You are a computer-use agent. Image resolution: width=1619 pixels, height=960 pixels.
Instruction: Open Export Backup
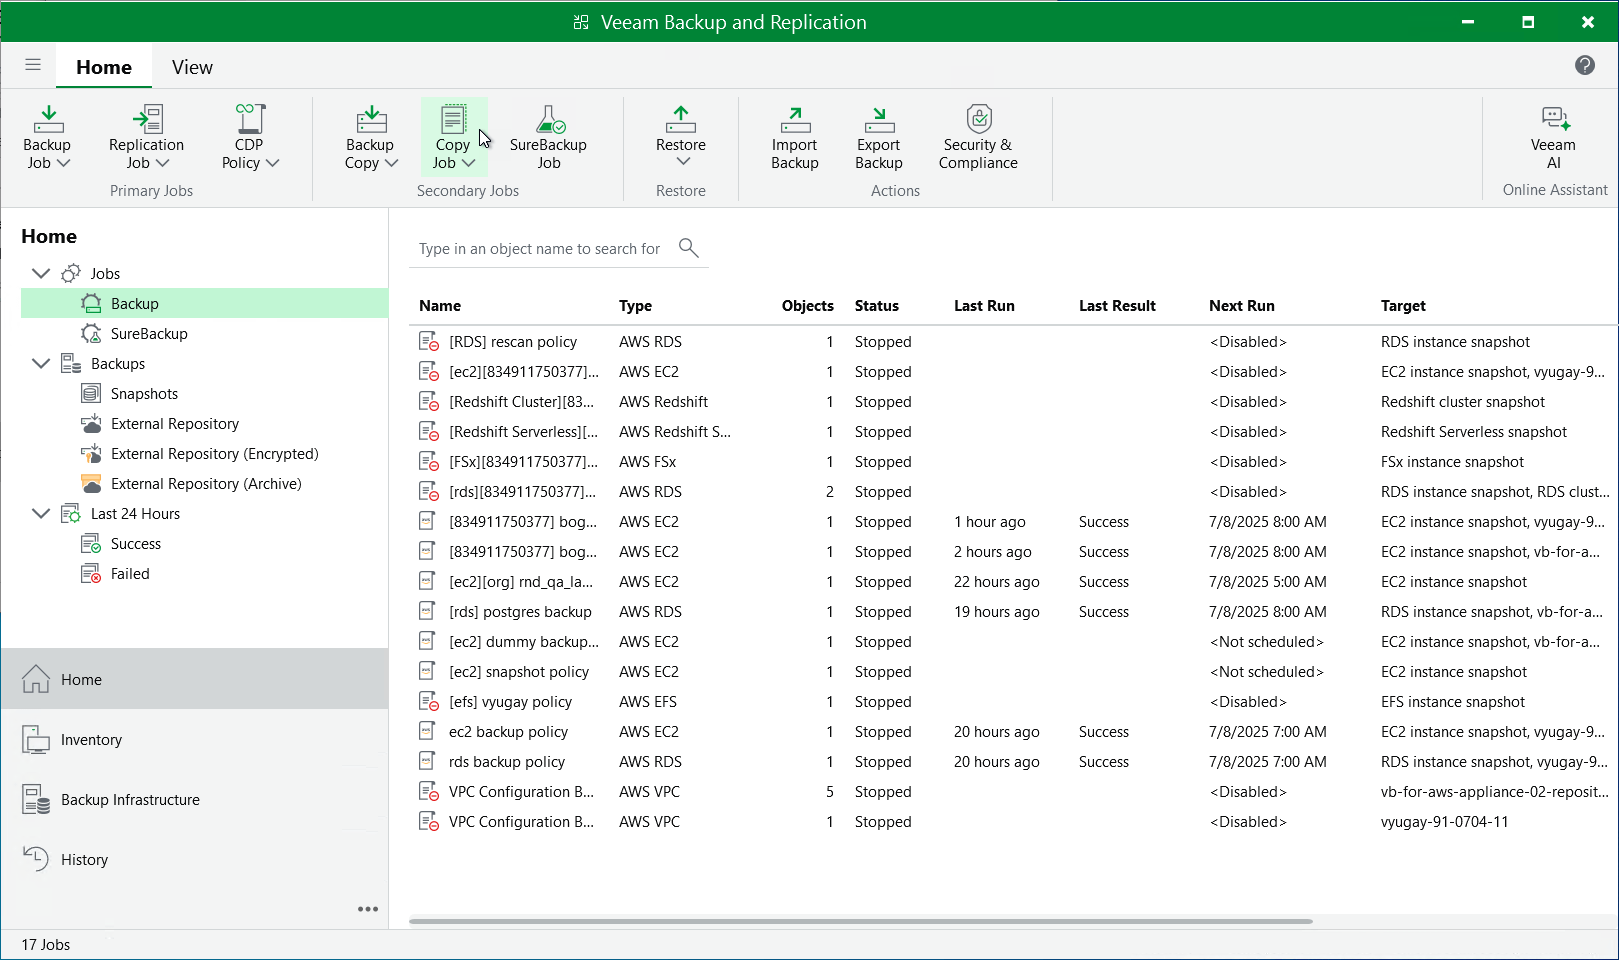tap(877, 137)
